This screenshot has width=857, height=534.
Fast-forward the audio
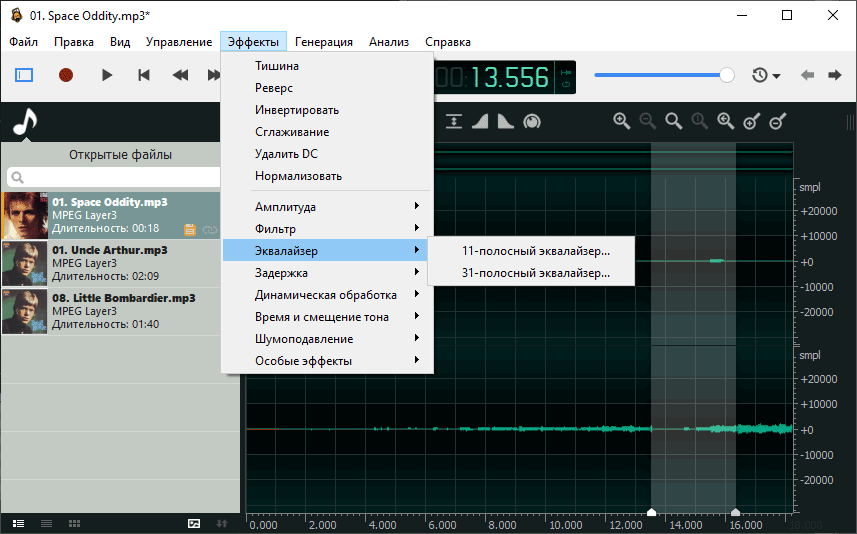(214, 75)
